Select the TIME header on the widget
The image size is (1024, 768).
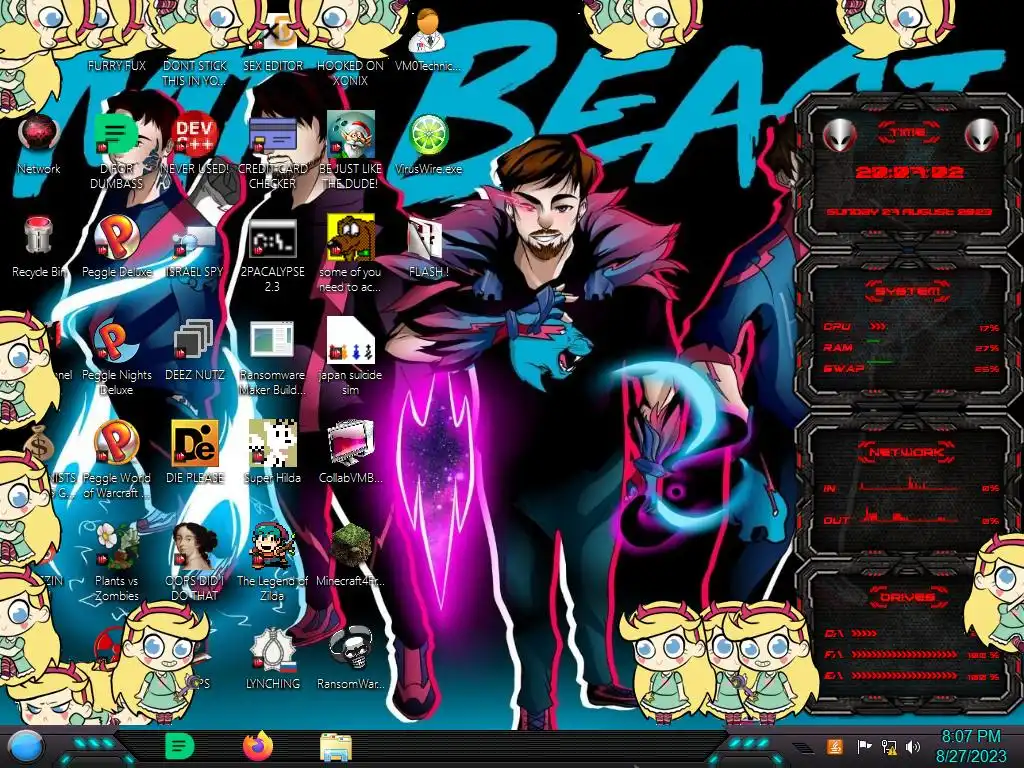click(908, 133)
